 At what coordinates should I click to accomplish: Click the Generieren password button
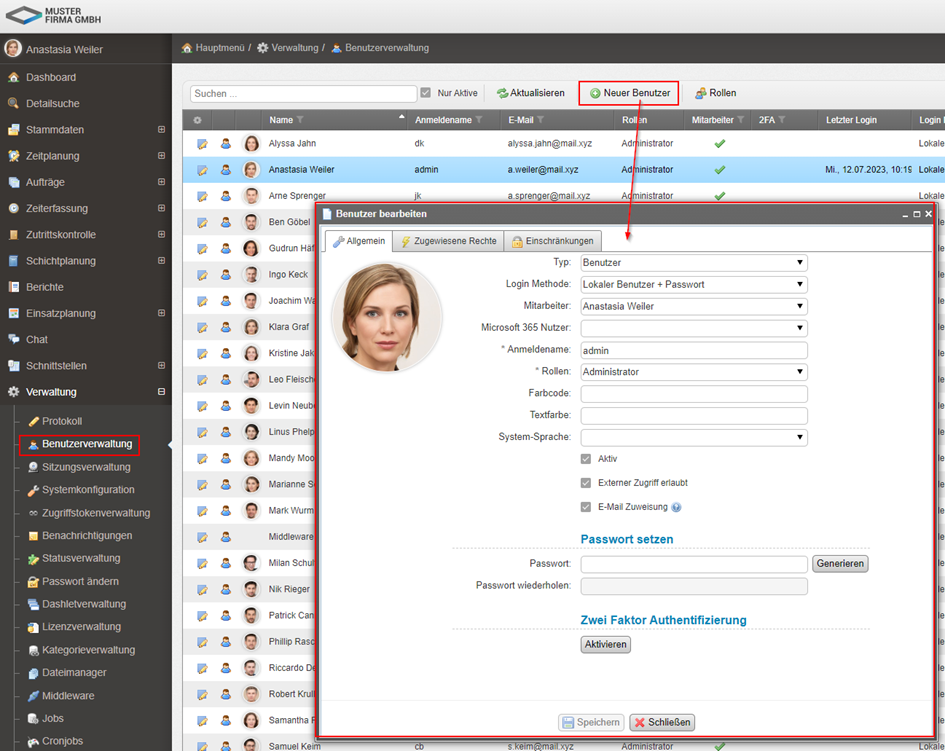click(x=840, y=564)
